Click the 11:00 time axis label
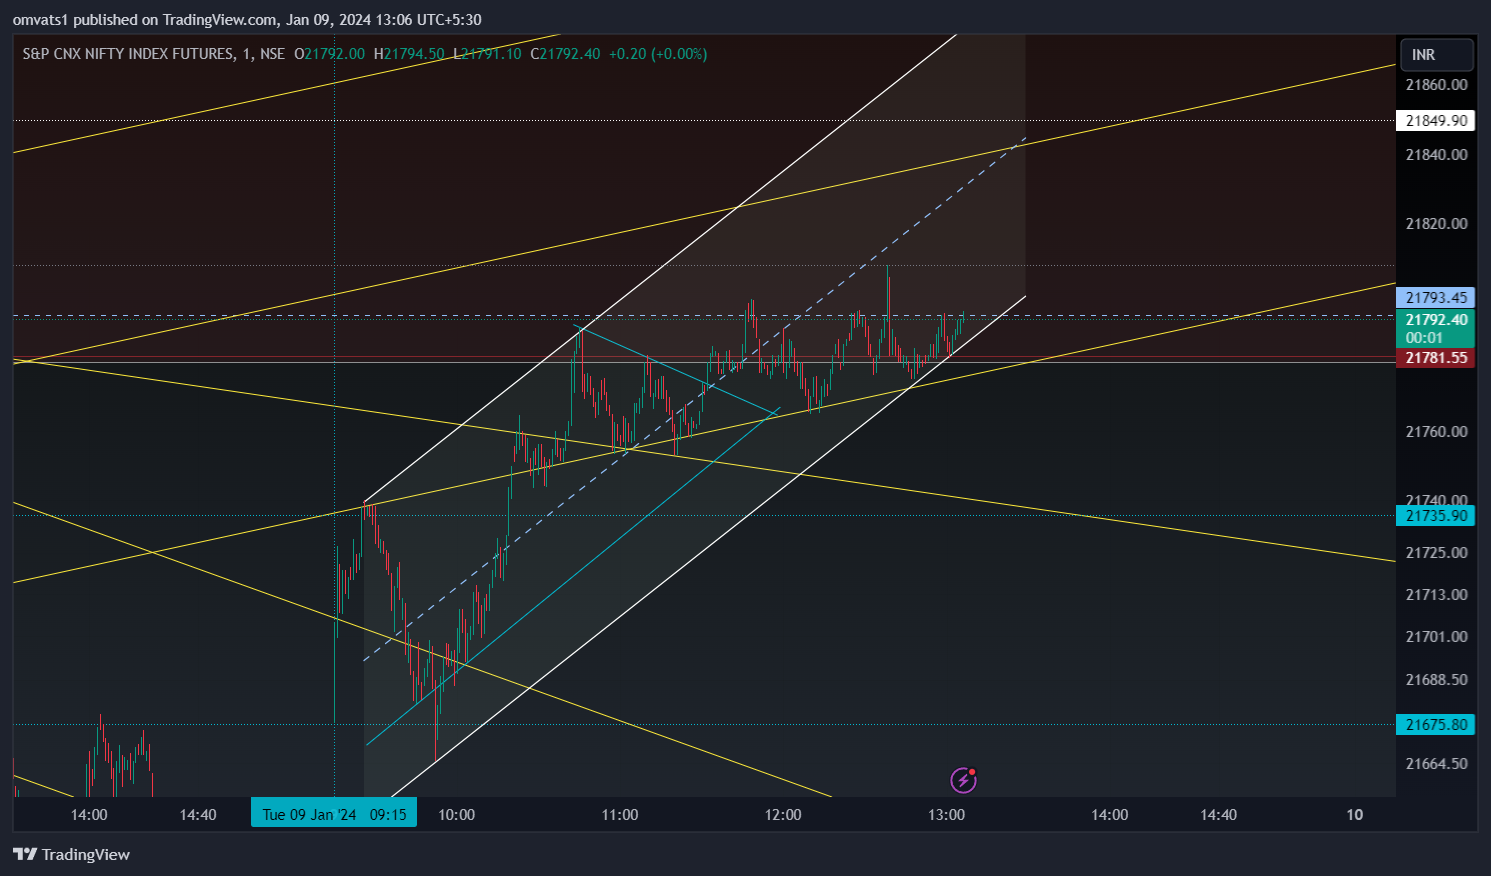Viewport: 1491px width, 876px height. pyautogui.click(x=620, y=814)
